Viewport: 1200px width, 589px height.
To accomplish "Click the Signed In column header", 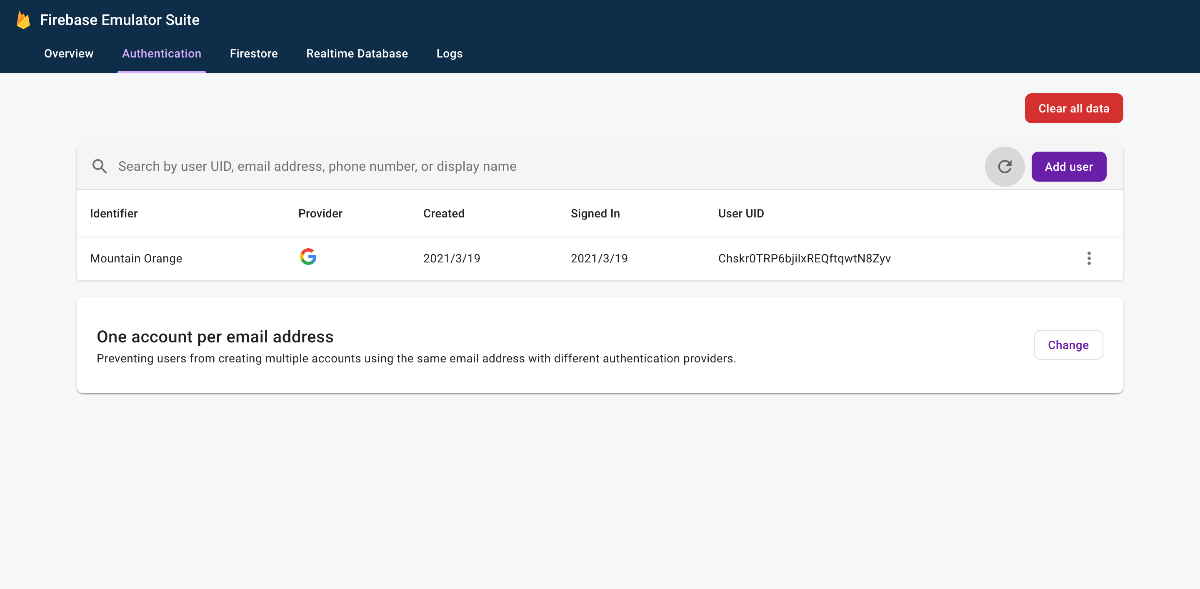I will click(x=596, y=214).
